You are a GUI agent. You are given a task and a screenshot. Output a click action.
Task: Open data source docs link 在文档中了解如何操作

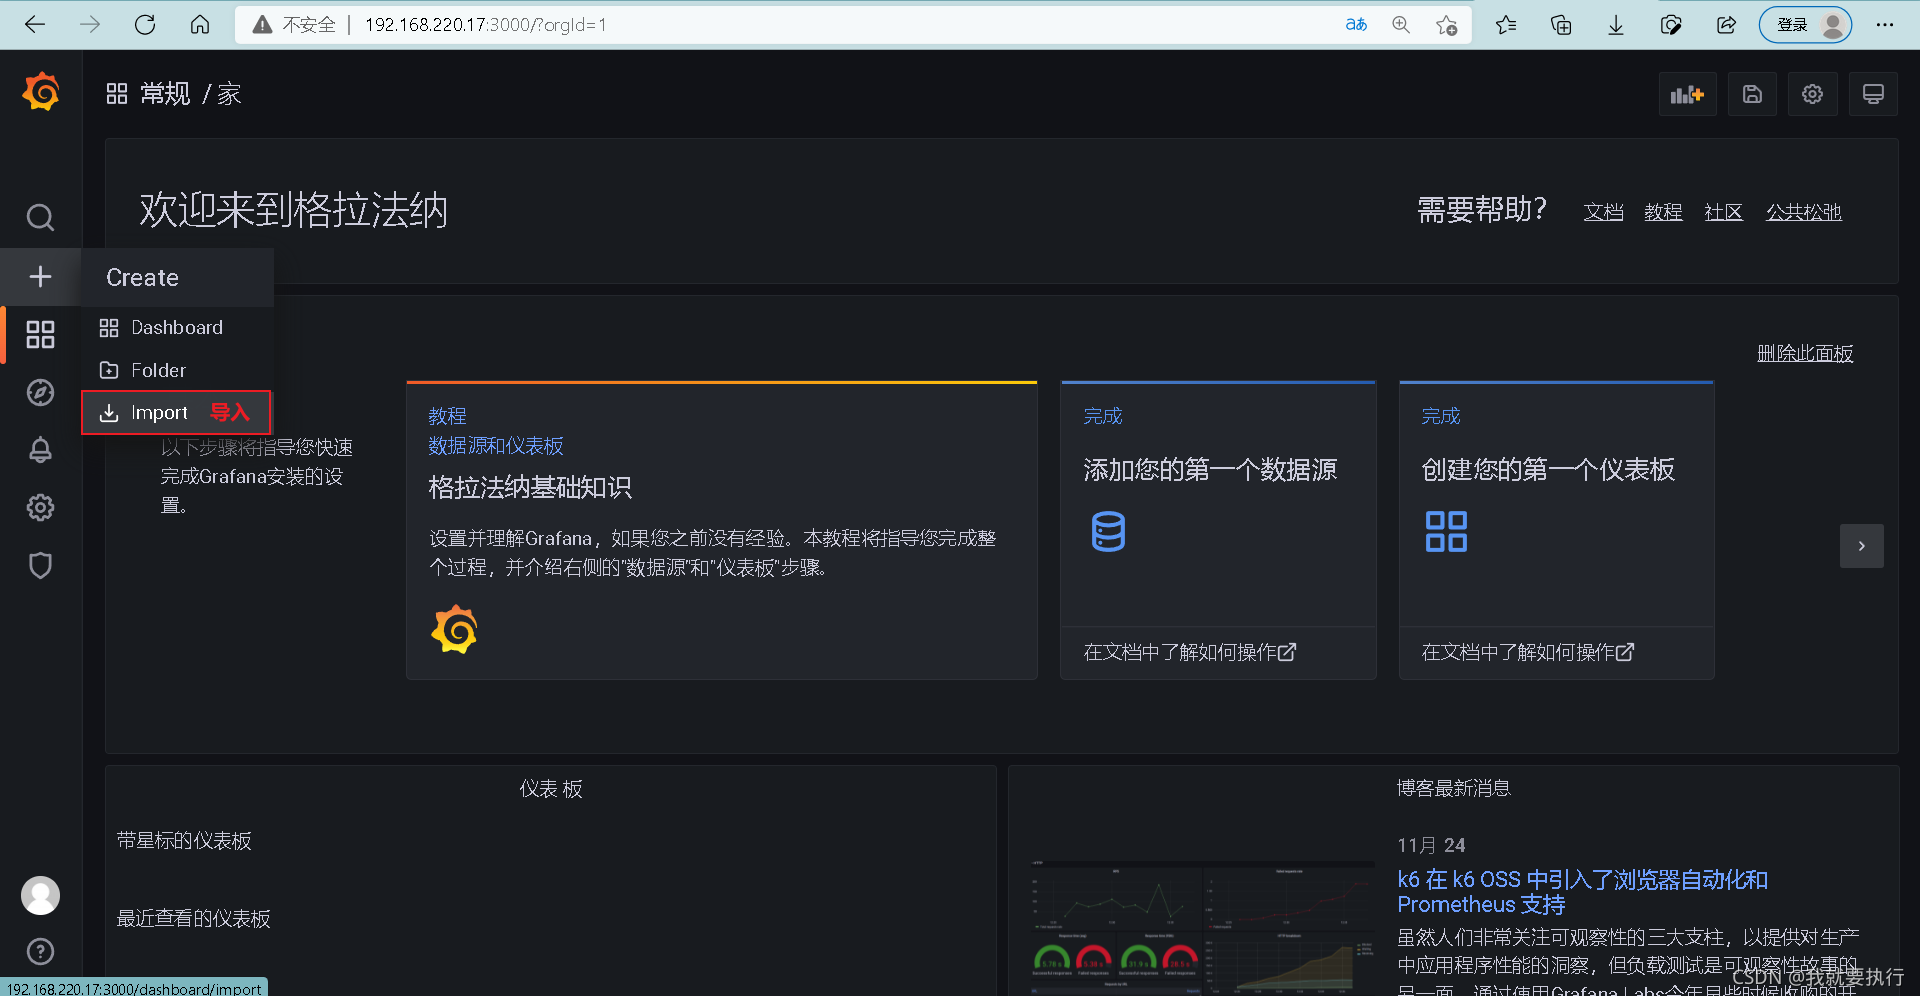[1190, 652]
